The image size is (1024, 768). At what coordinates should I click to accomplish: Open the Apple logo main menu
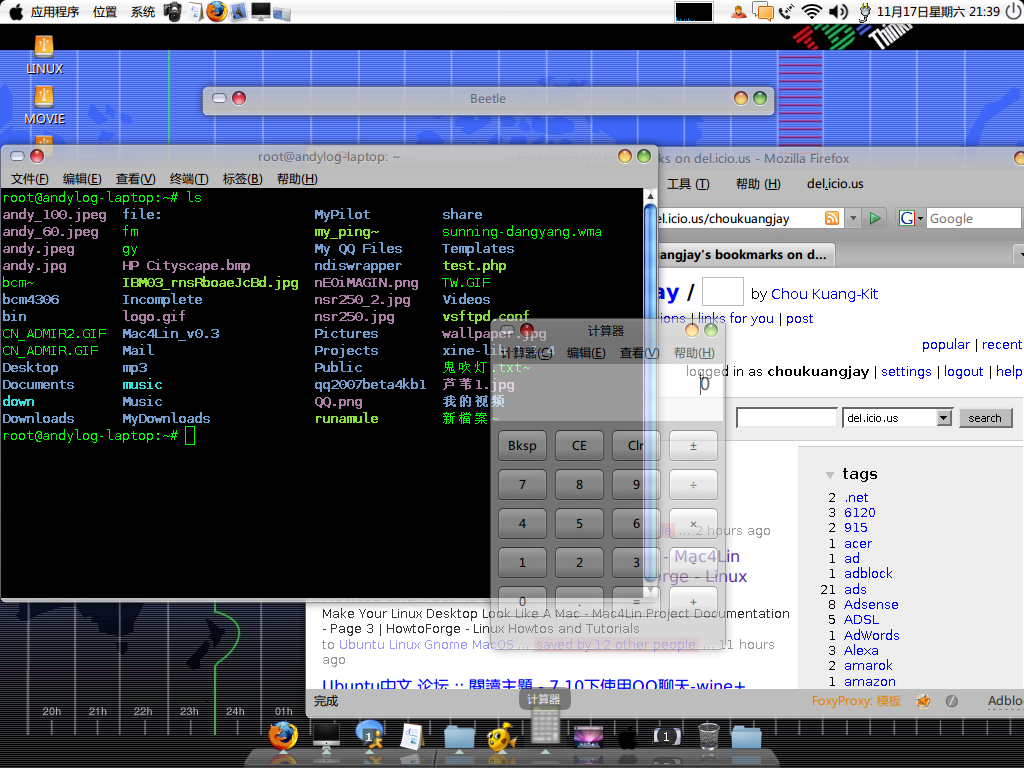[x=16, y=12]
